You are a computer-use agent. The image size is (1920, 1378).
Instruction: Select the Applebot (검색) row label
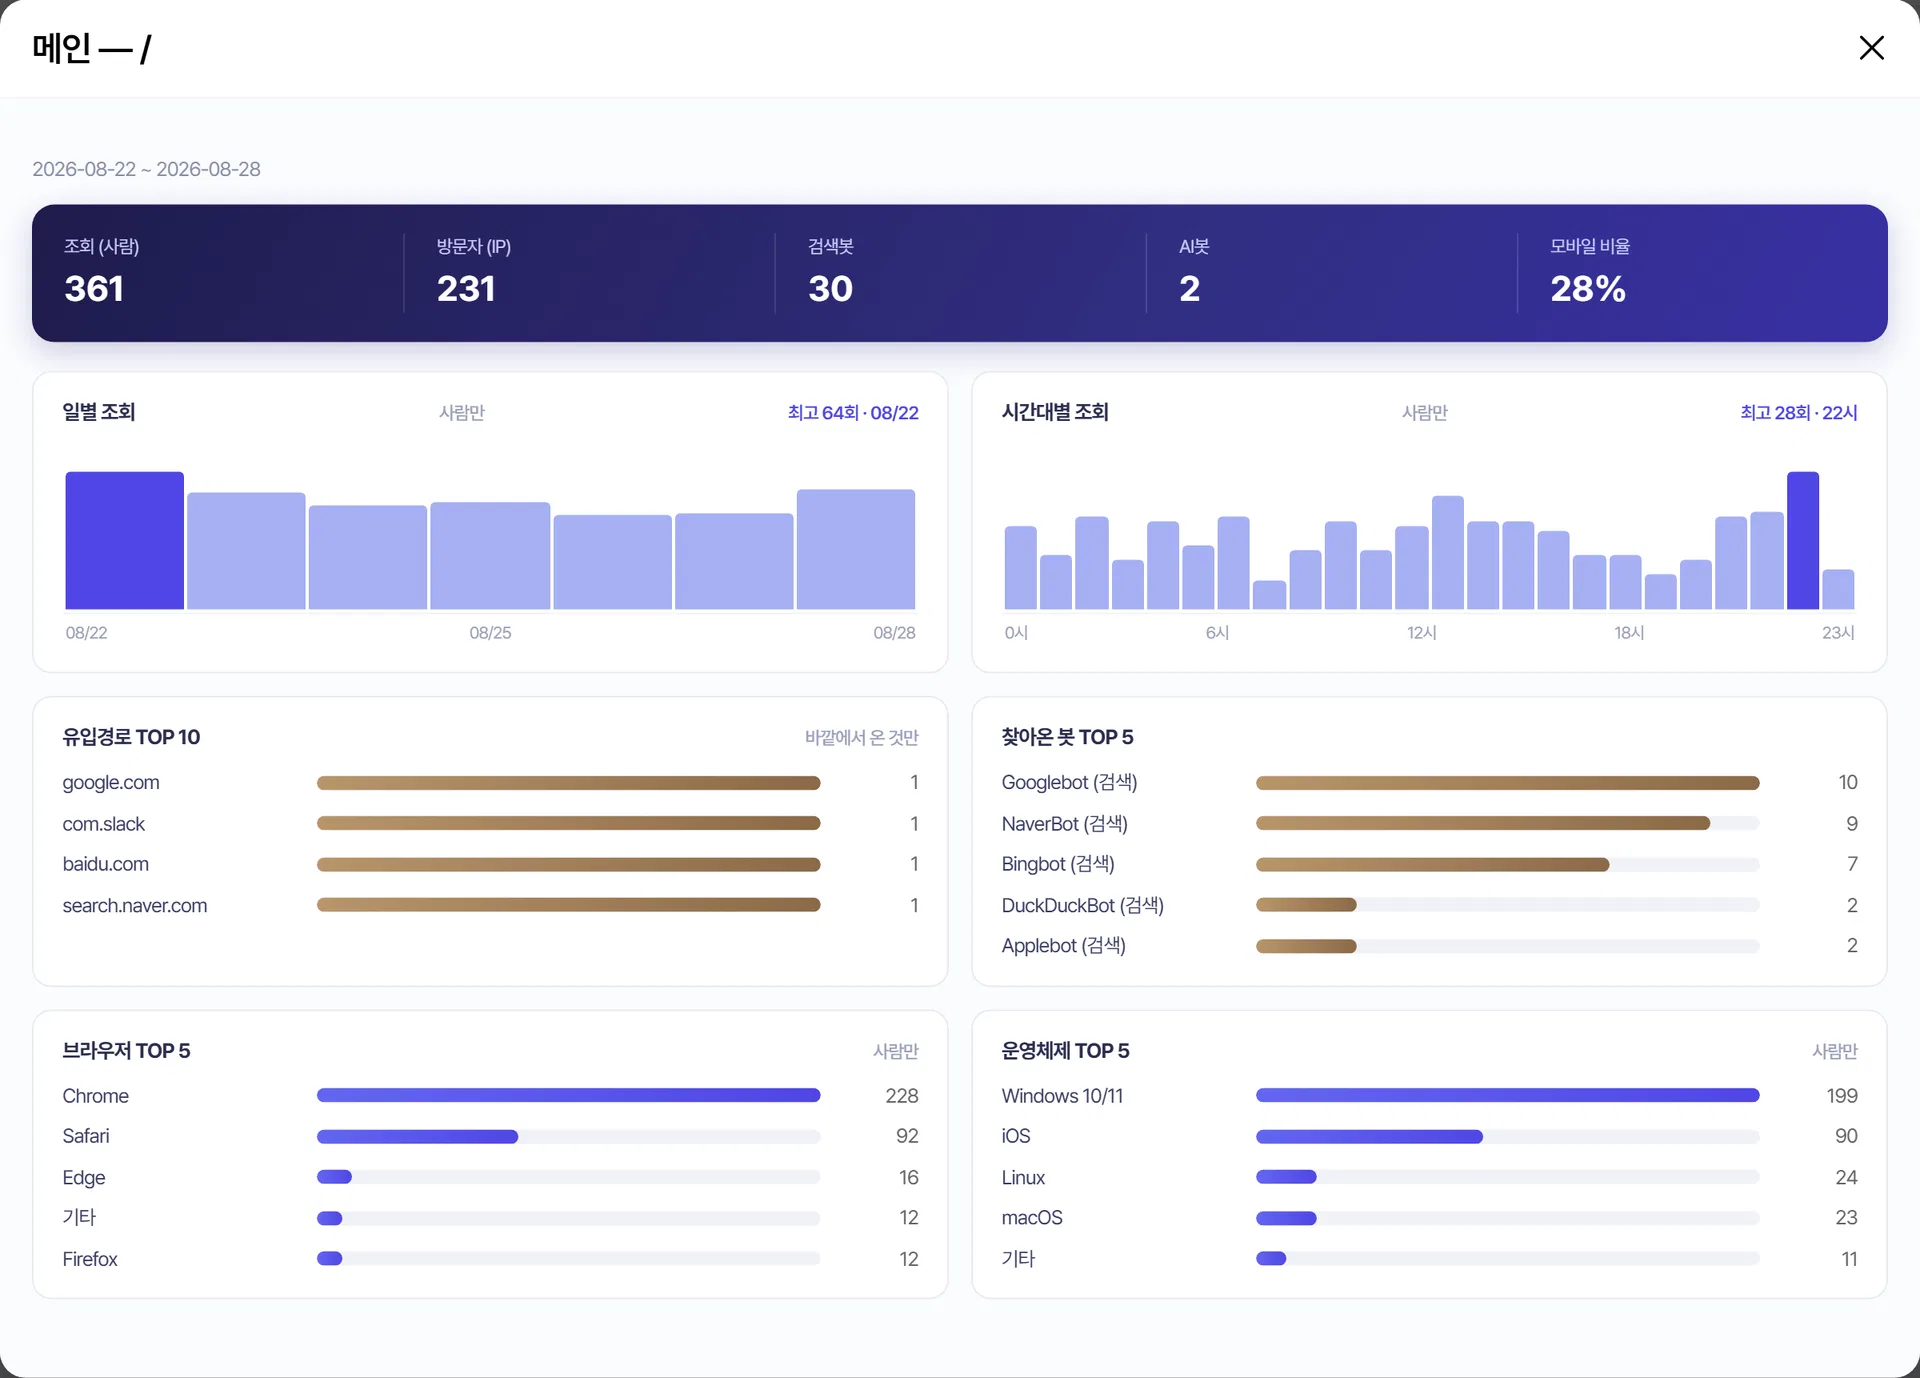coord(1063,946)
